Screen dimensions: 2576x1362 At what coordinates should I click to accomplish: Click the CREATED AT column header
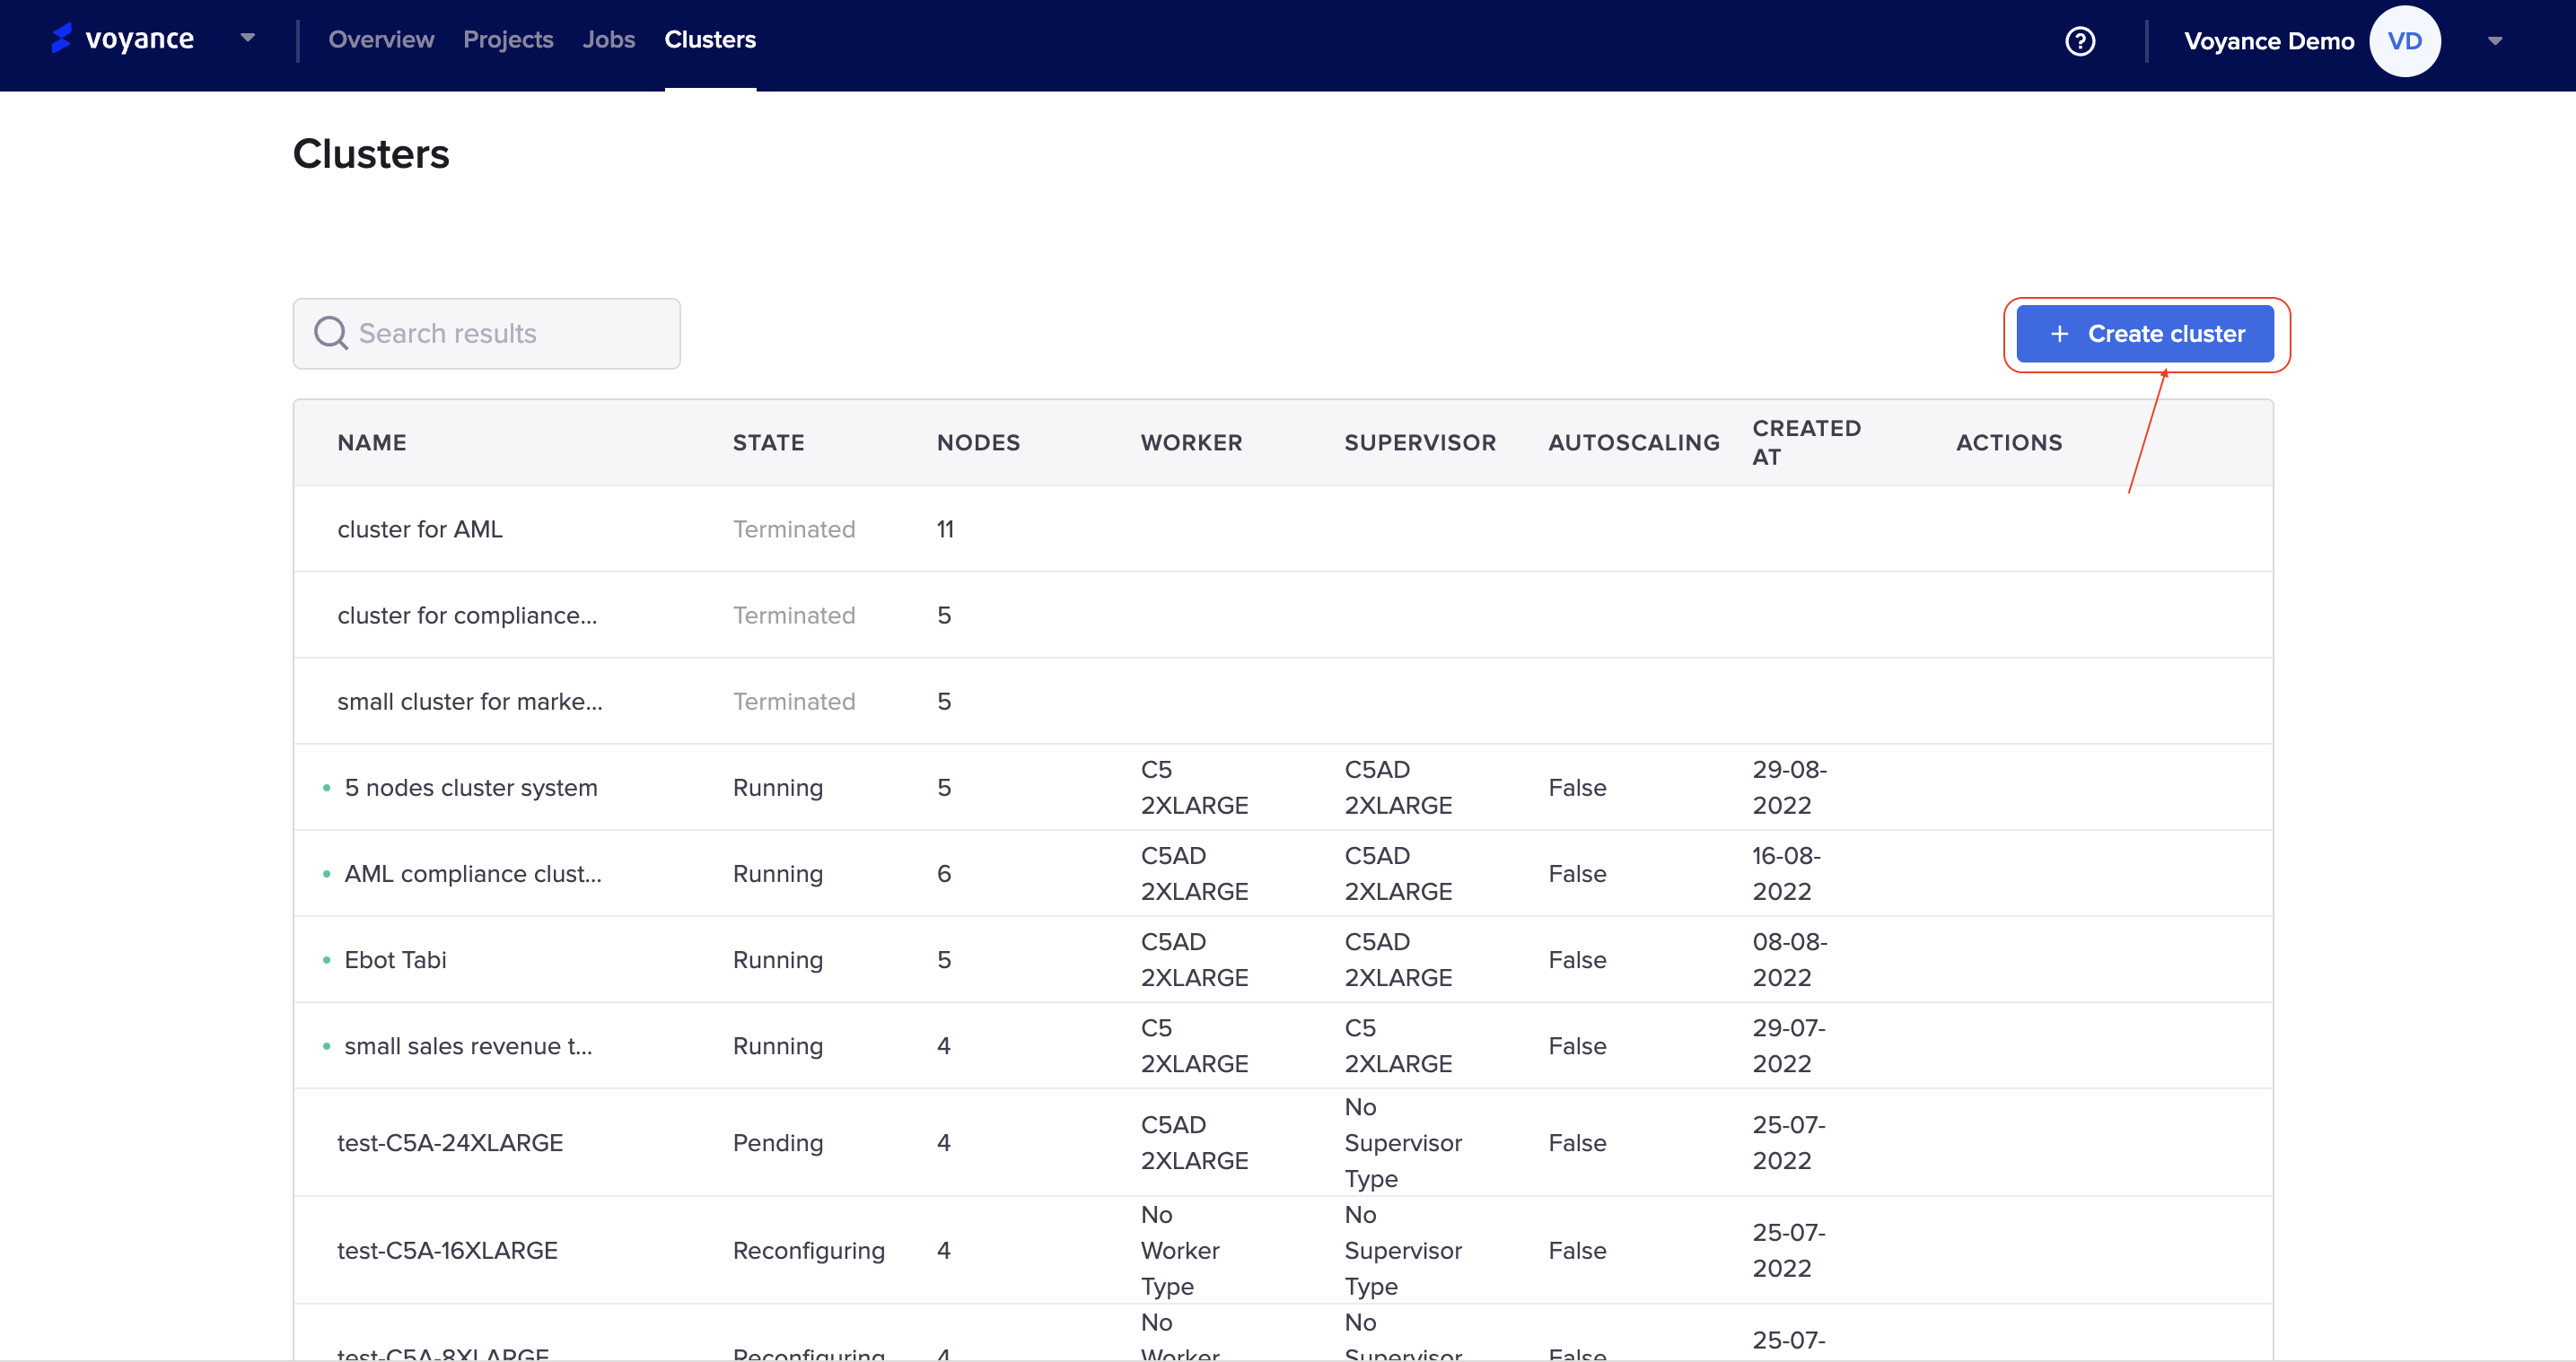coord(1807,442)
